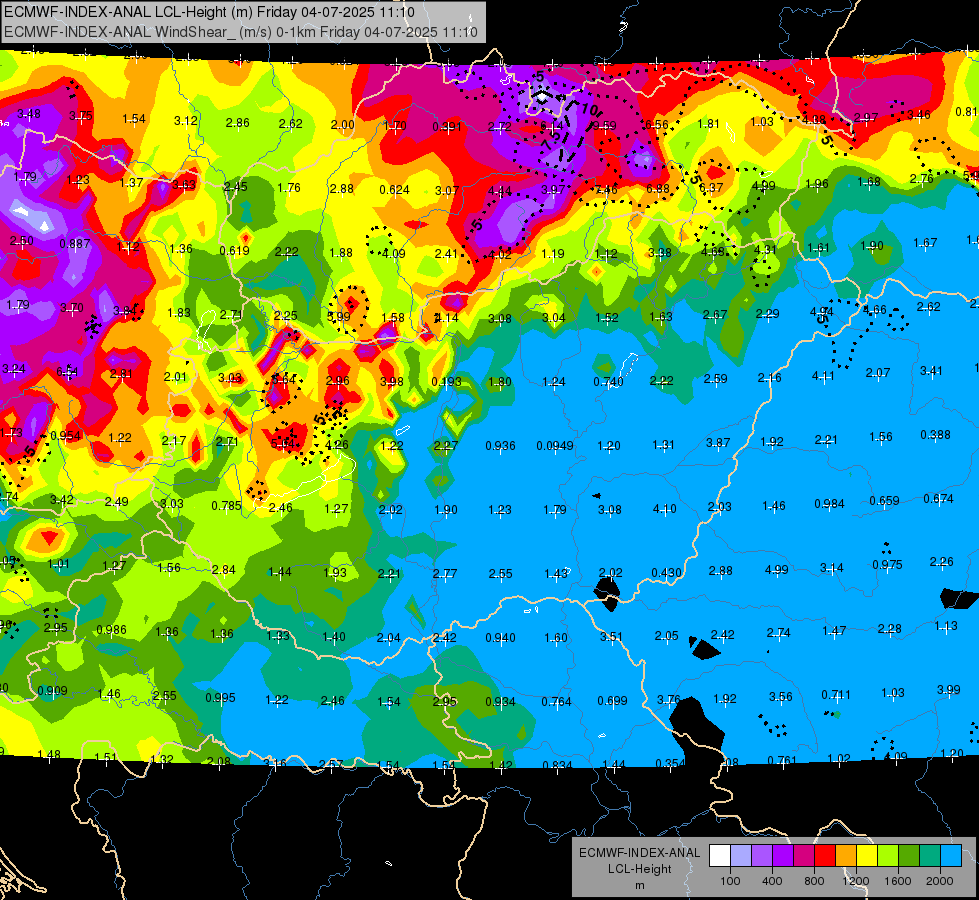979x900 pixels.
Task: Click the WindShear 0-1km title line
Action: point(241,32)
